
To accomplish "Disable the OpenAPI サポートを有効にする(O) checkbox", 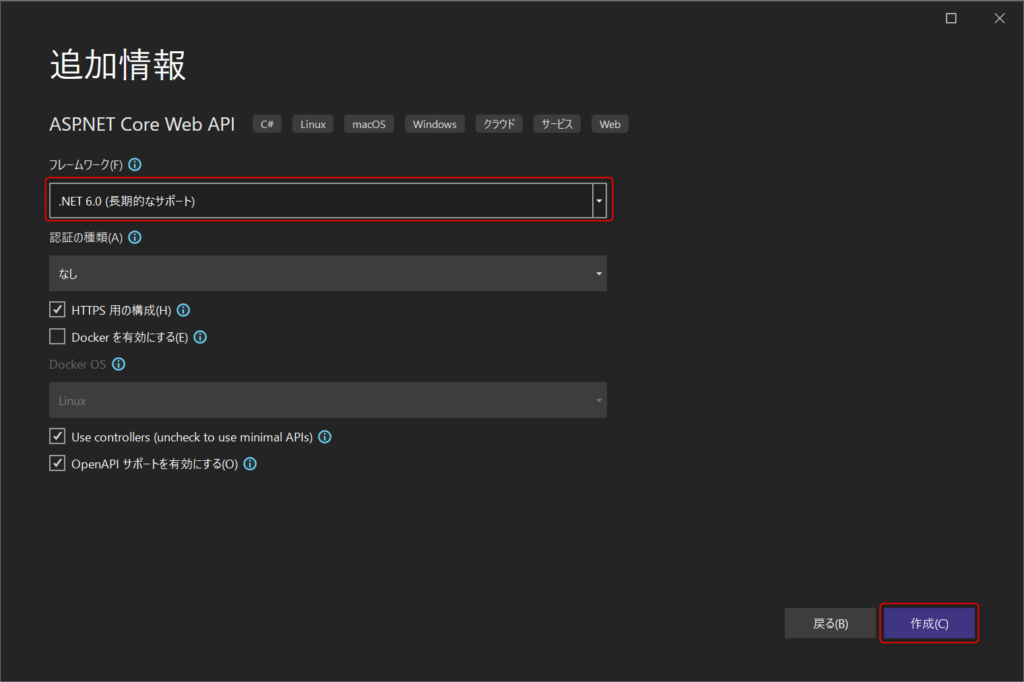I will (57, 463).
